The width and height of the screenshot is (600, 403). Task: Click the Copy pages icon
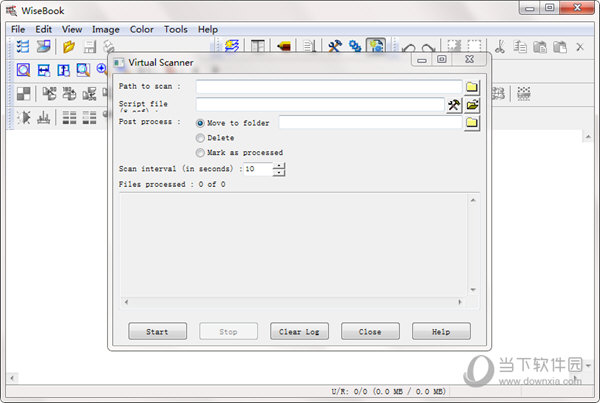(x=520, y=47)
